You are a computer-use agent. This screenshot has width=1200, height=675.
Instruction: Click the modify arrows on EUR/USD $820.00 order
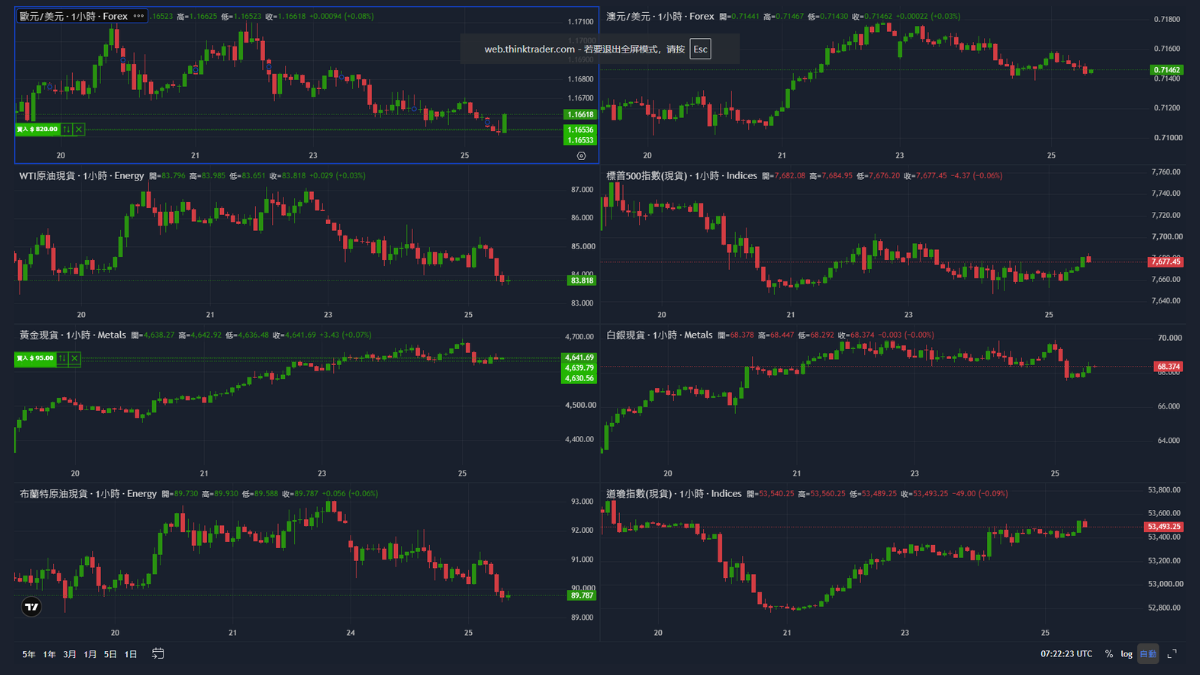coord(67,129)
